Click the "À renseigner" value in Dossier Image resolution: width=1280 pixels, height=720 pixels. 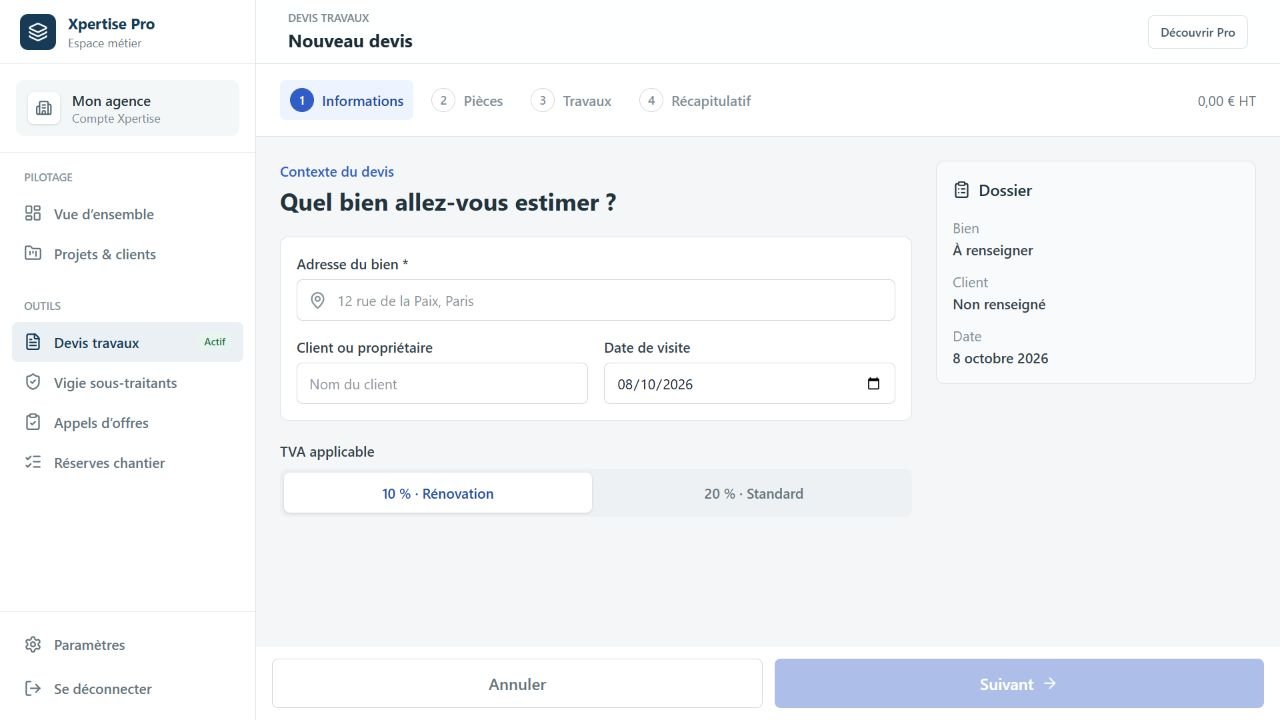(993, 250)
